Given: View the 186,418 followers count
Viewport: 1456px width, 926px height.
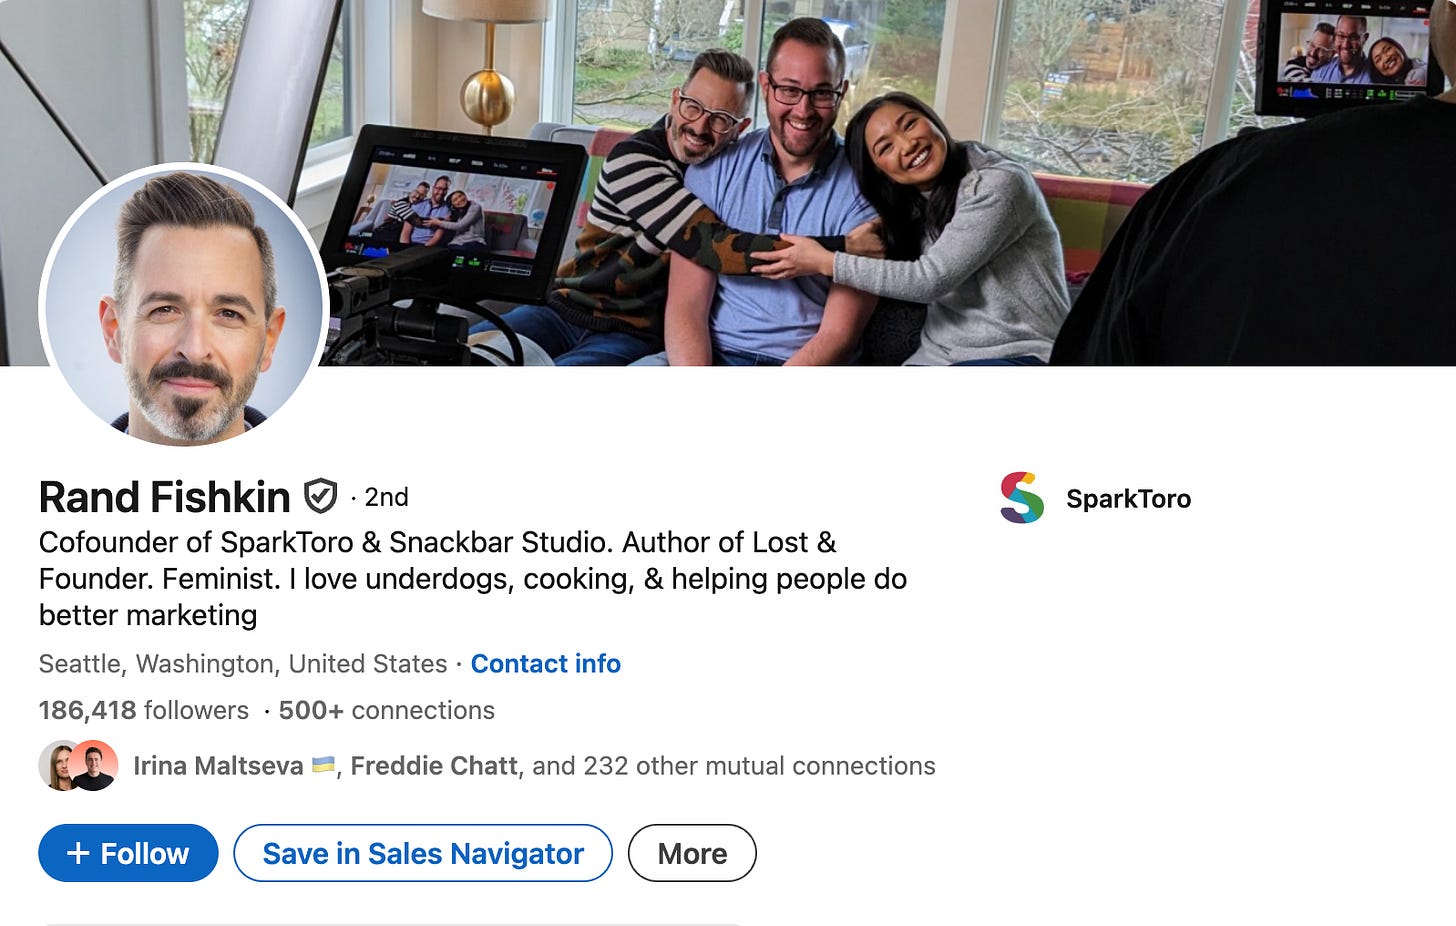Looking at the screenshot, I should point(144,710).
